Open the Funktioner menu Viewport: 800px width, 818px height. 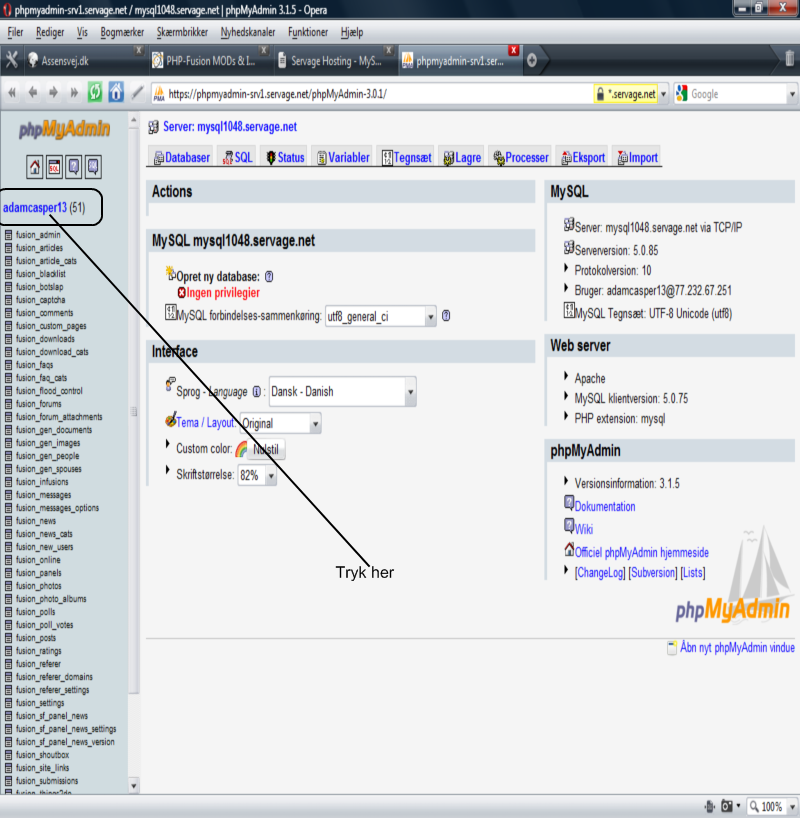308,32
